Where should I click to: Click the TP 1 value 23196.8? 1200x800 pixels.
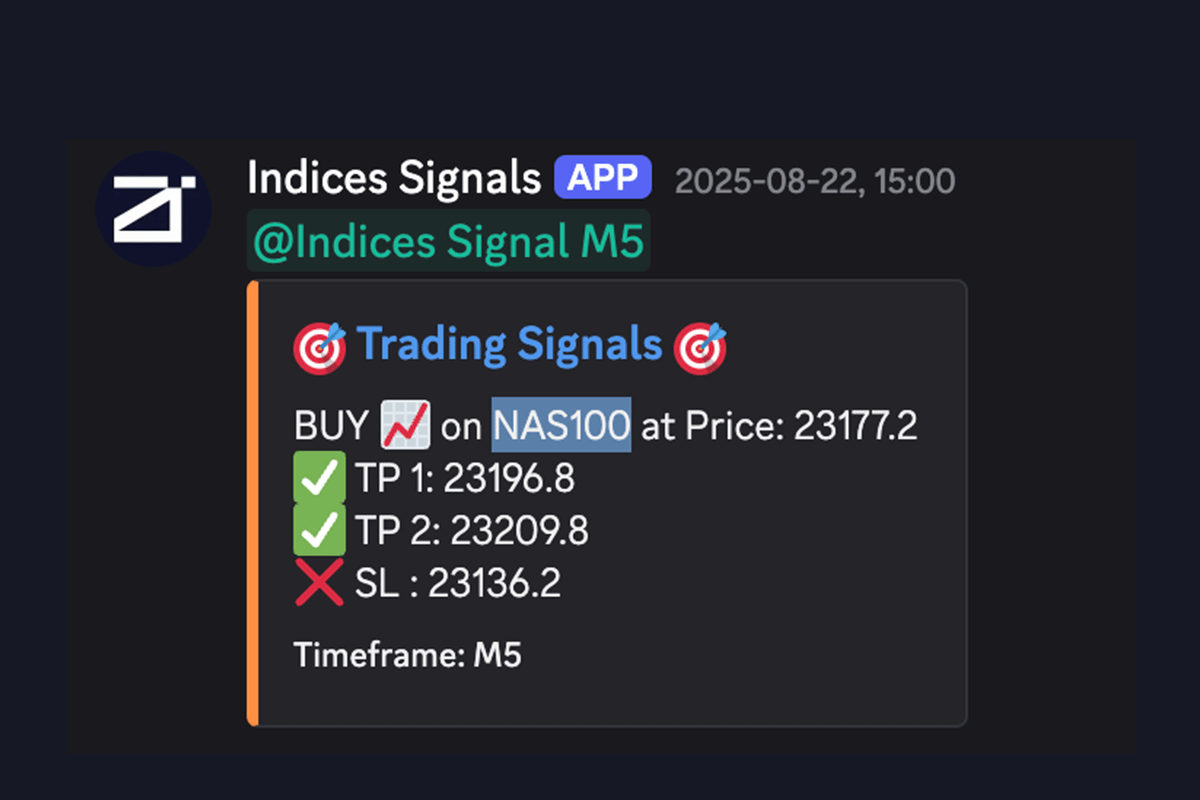[509, 480]
